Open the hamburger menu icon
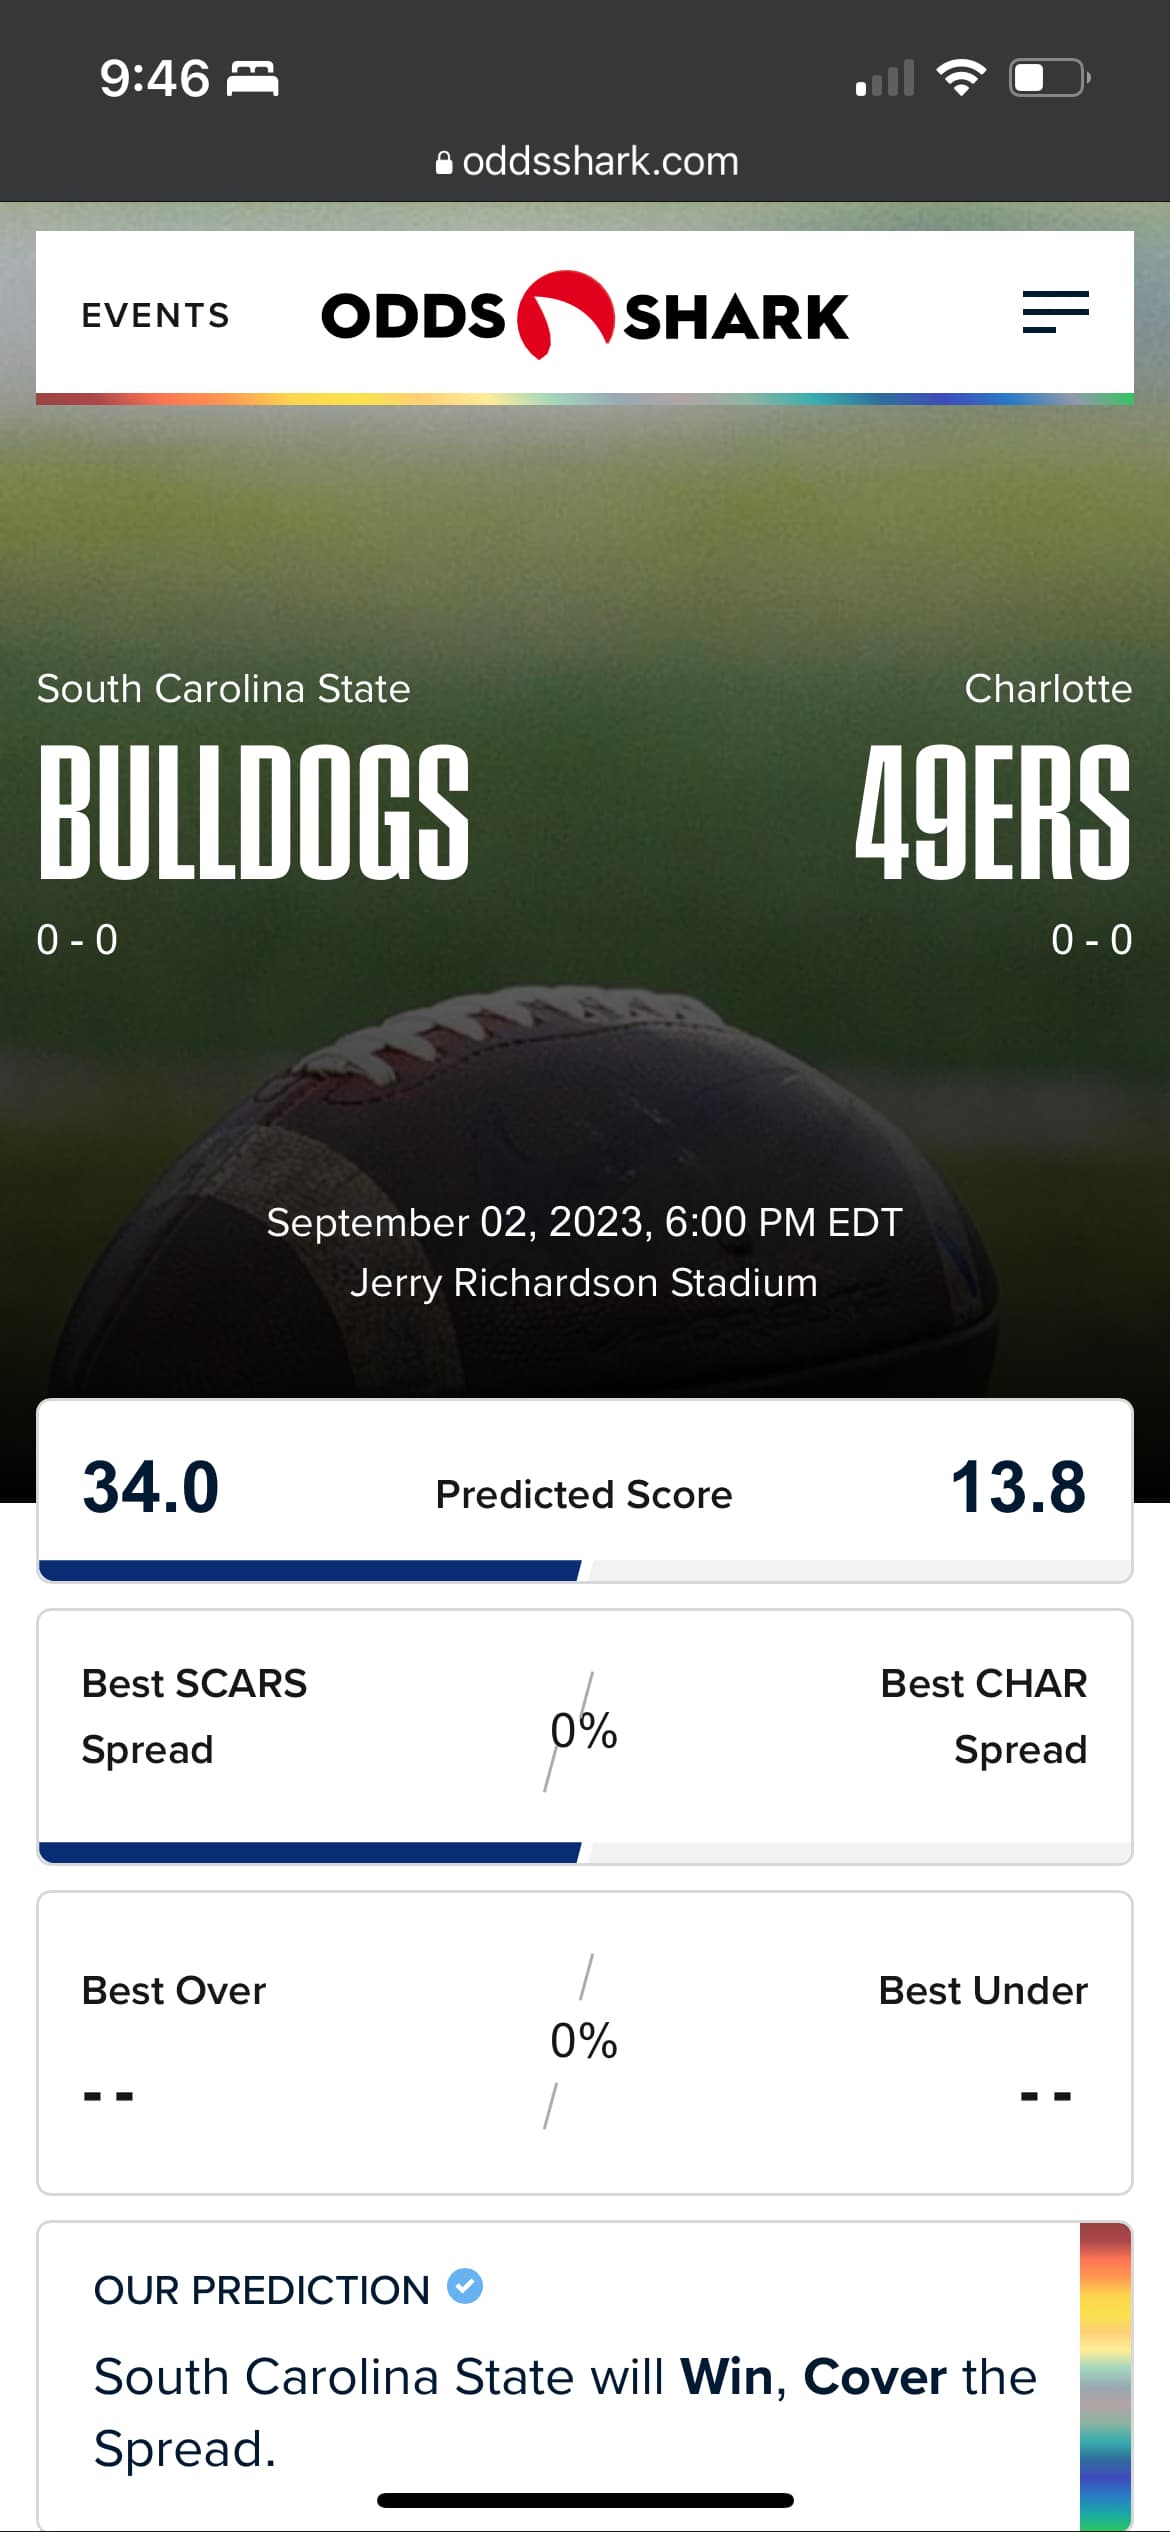This screenshot has height=2532, width=1170. point(1055,313)
